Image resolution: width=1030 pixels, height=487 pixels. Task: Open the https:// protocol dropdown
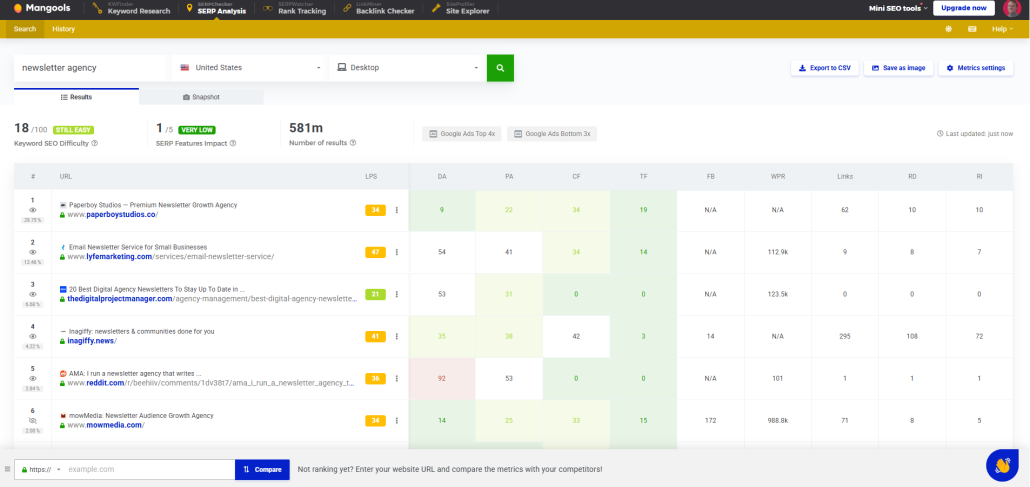(41, 469)
